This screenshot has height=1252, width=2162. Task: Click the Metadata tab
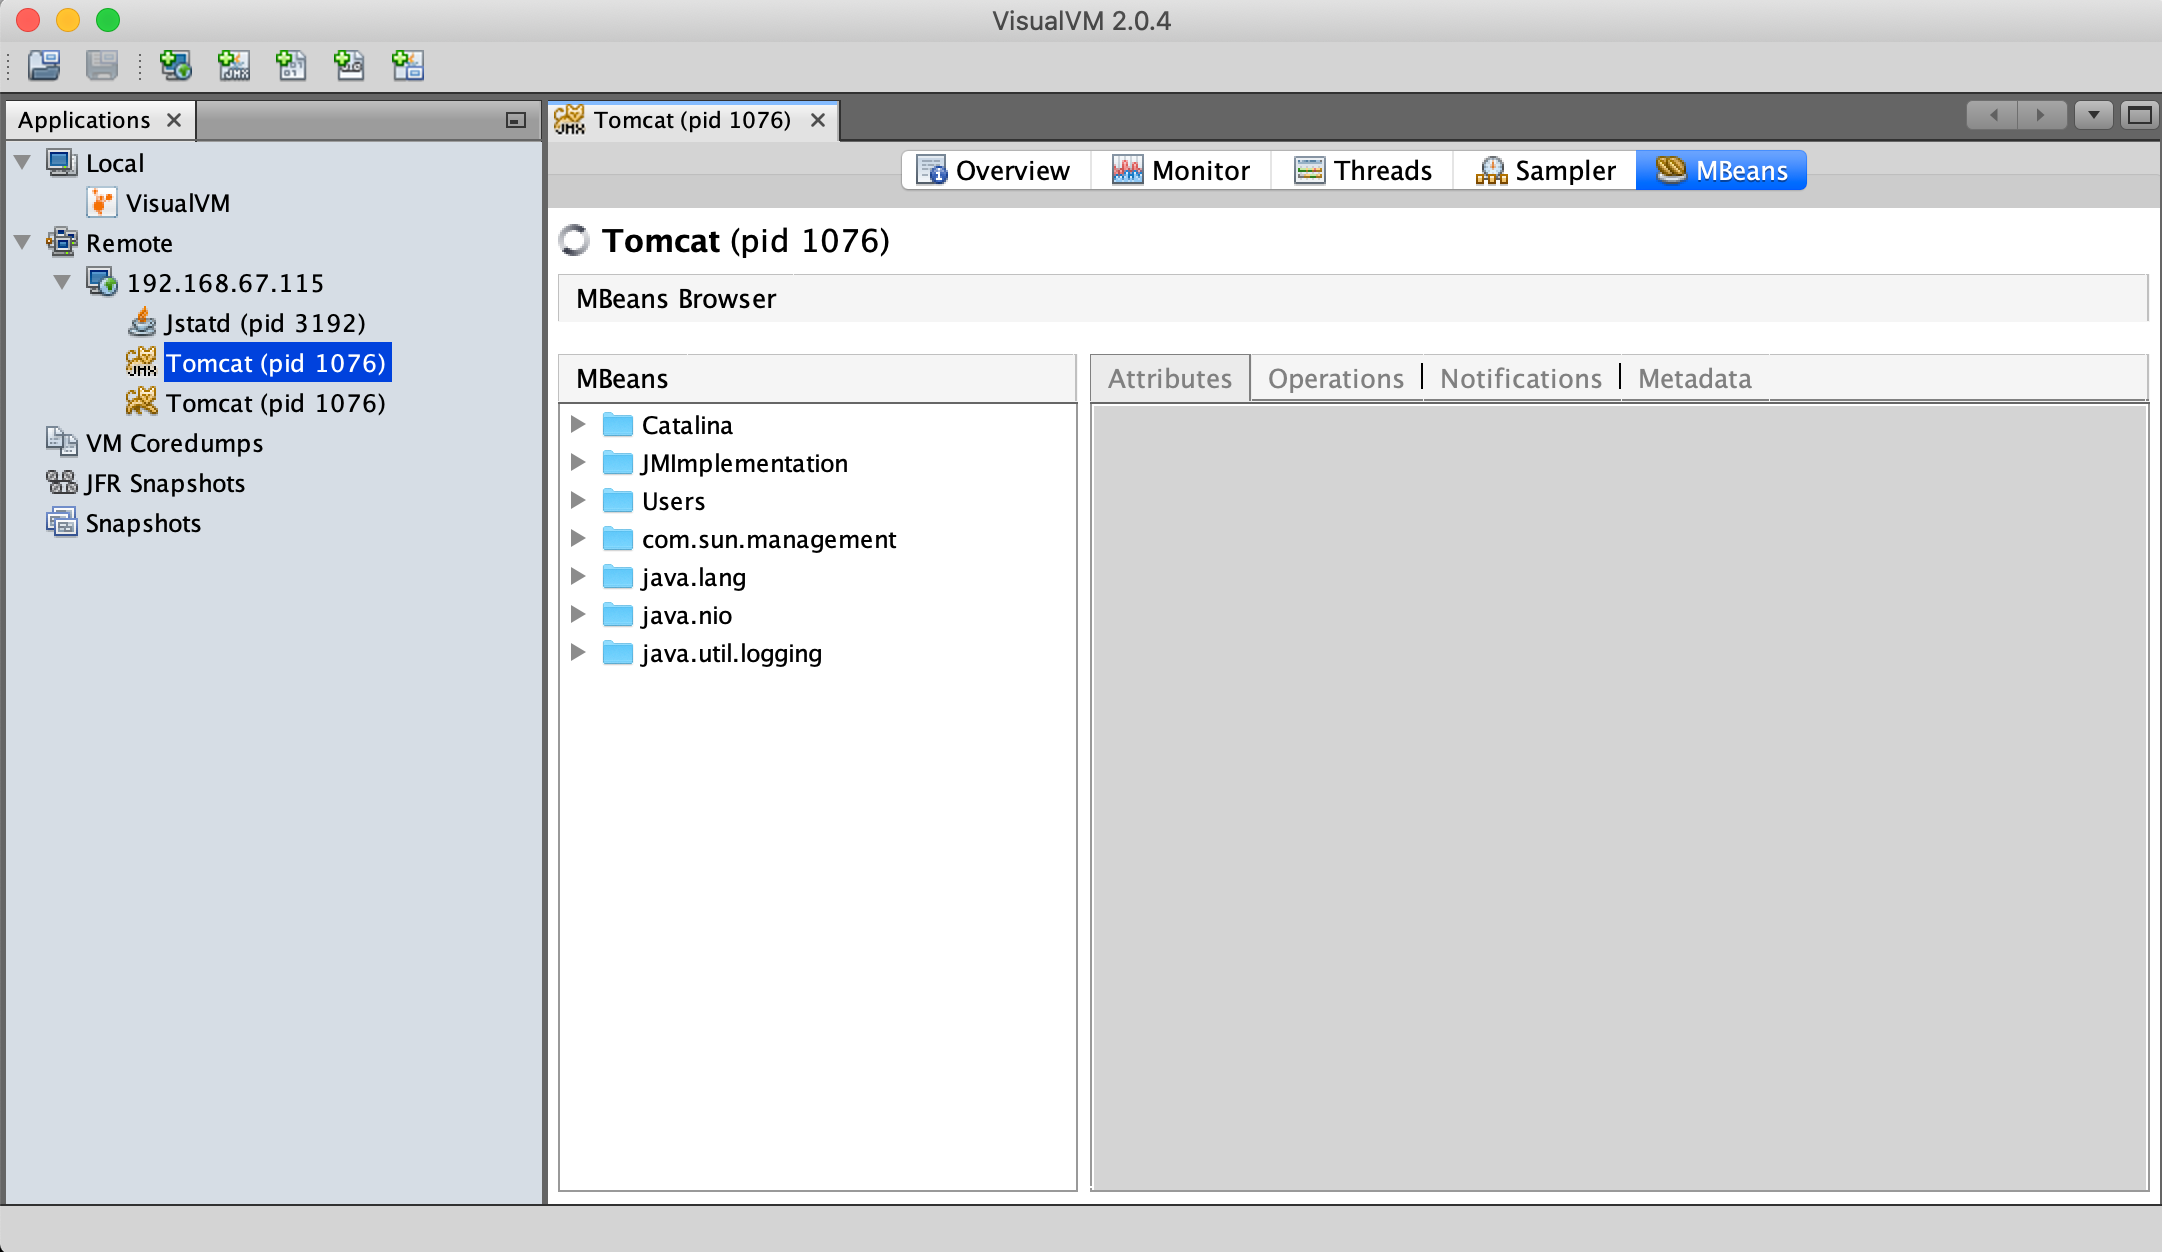(x=1694, y=379)
